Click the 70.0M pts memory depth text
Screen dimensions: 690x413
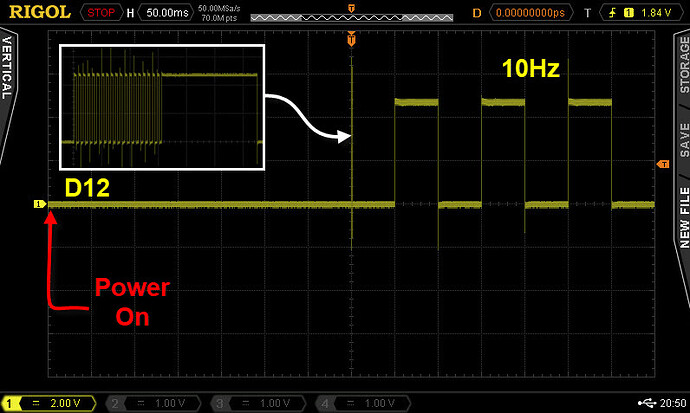(x=219, y=18)
